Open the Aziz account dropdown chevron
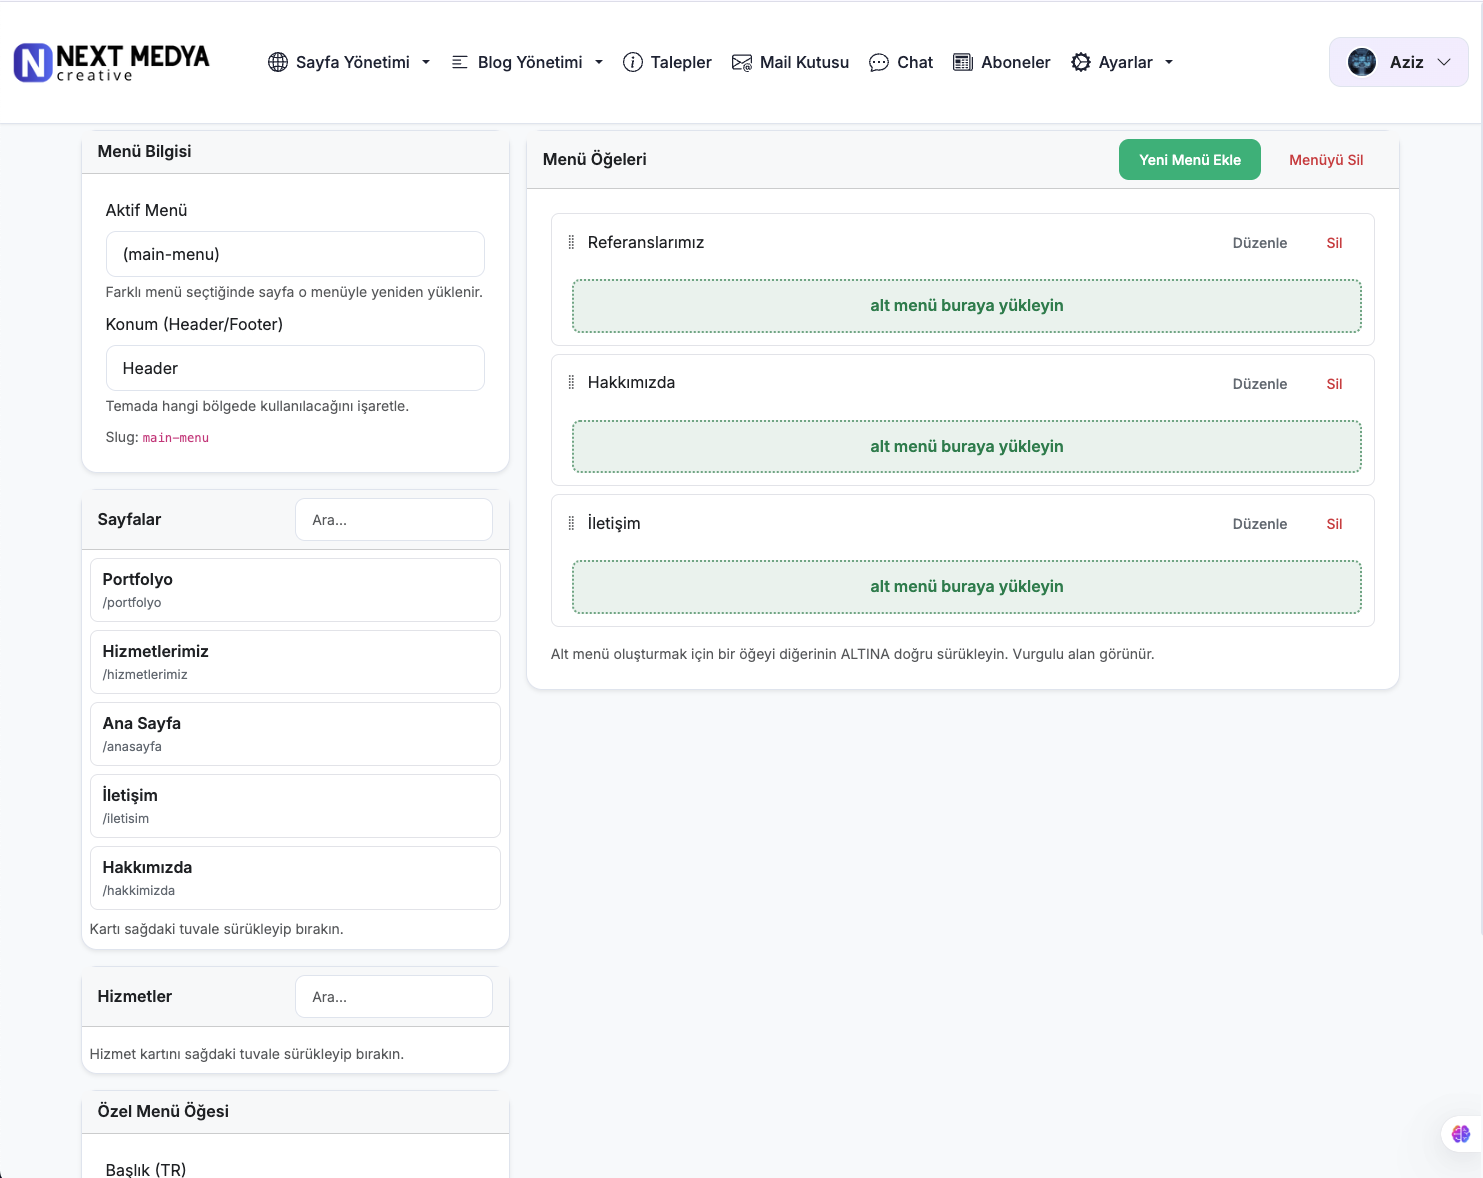Image resolution: width=1483 pixels, height=1178 pixels. coord(1444,62)
